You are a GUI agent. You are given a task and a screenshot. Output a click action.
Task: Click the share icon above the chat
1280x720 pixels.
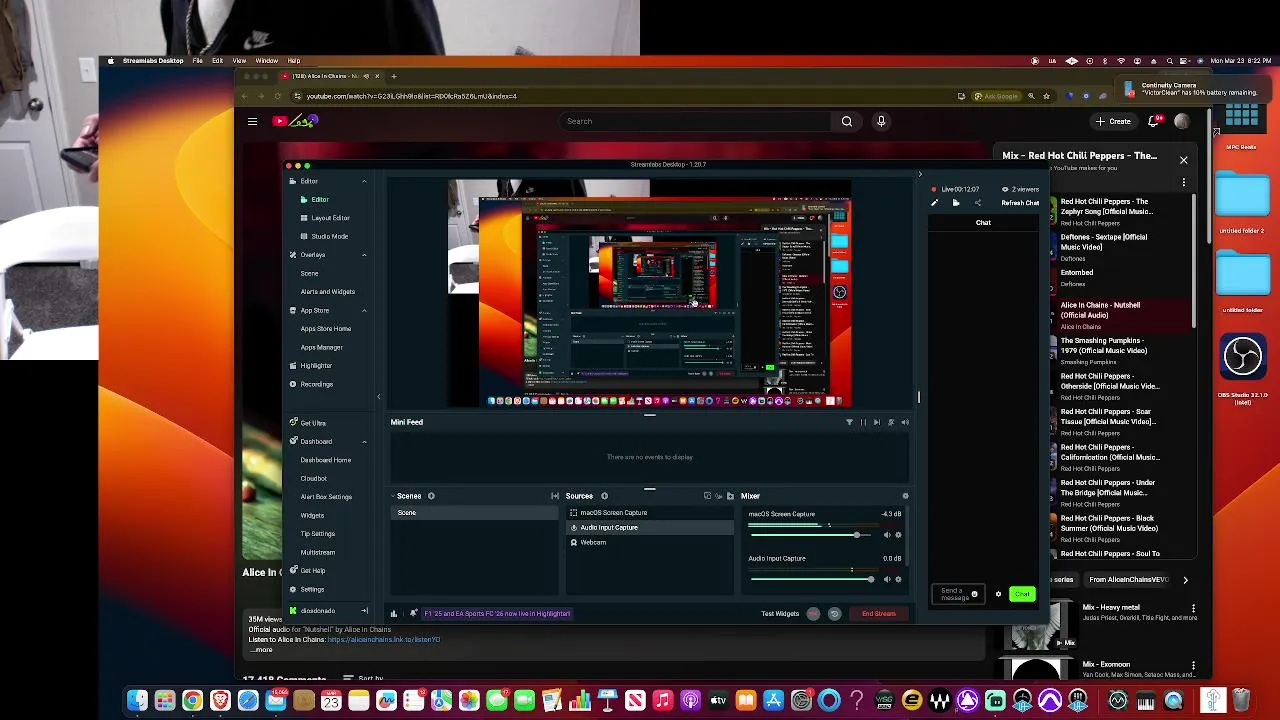(978, 203)
